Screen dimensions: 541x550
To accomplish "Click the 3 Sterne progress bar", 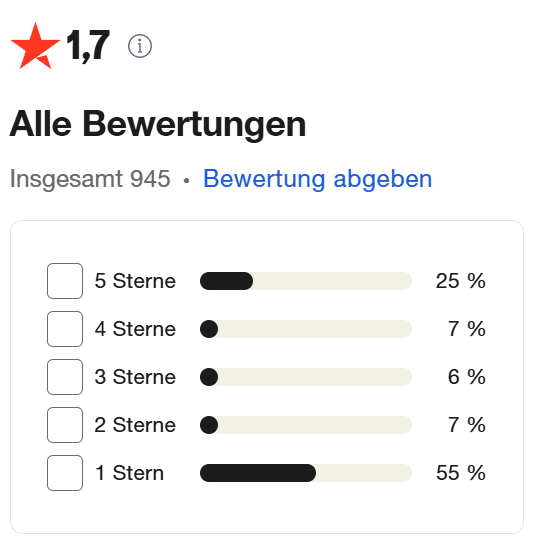I will (x=306, y=377).
